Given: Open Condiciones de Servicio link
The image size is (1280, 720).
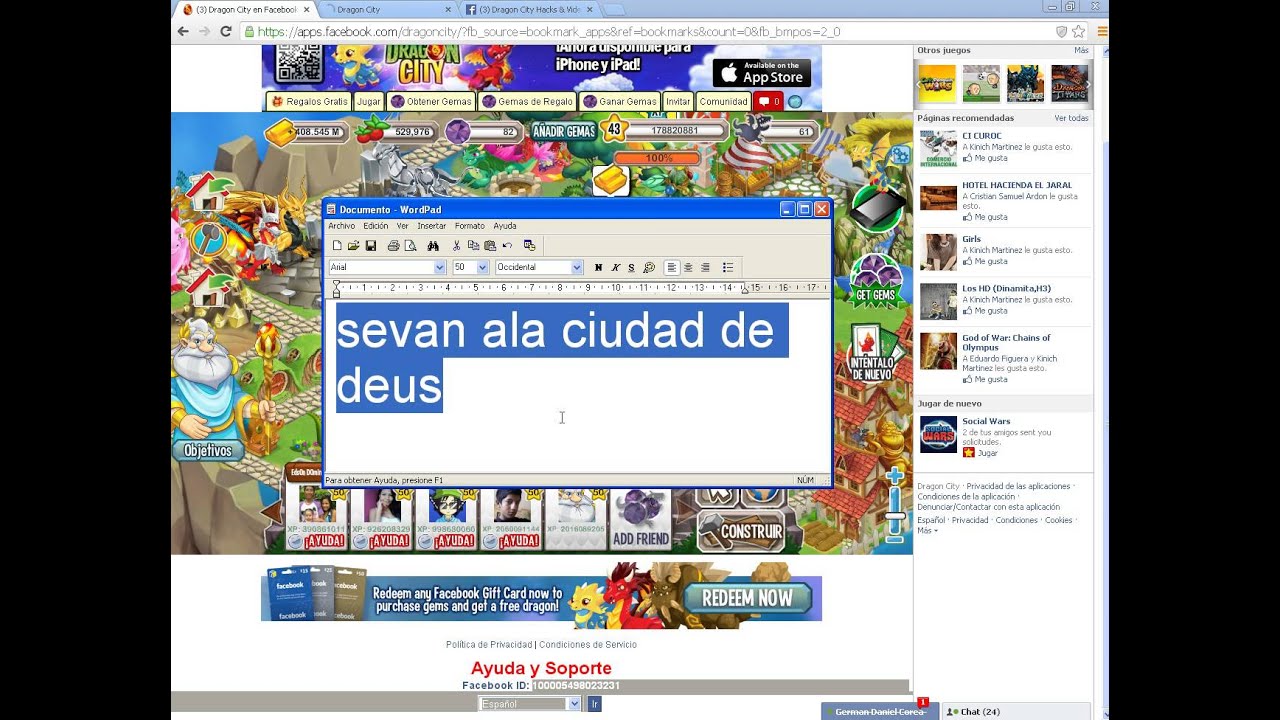Looking at the screenshot, I should pos(588,645).
